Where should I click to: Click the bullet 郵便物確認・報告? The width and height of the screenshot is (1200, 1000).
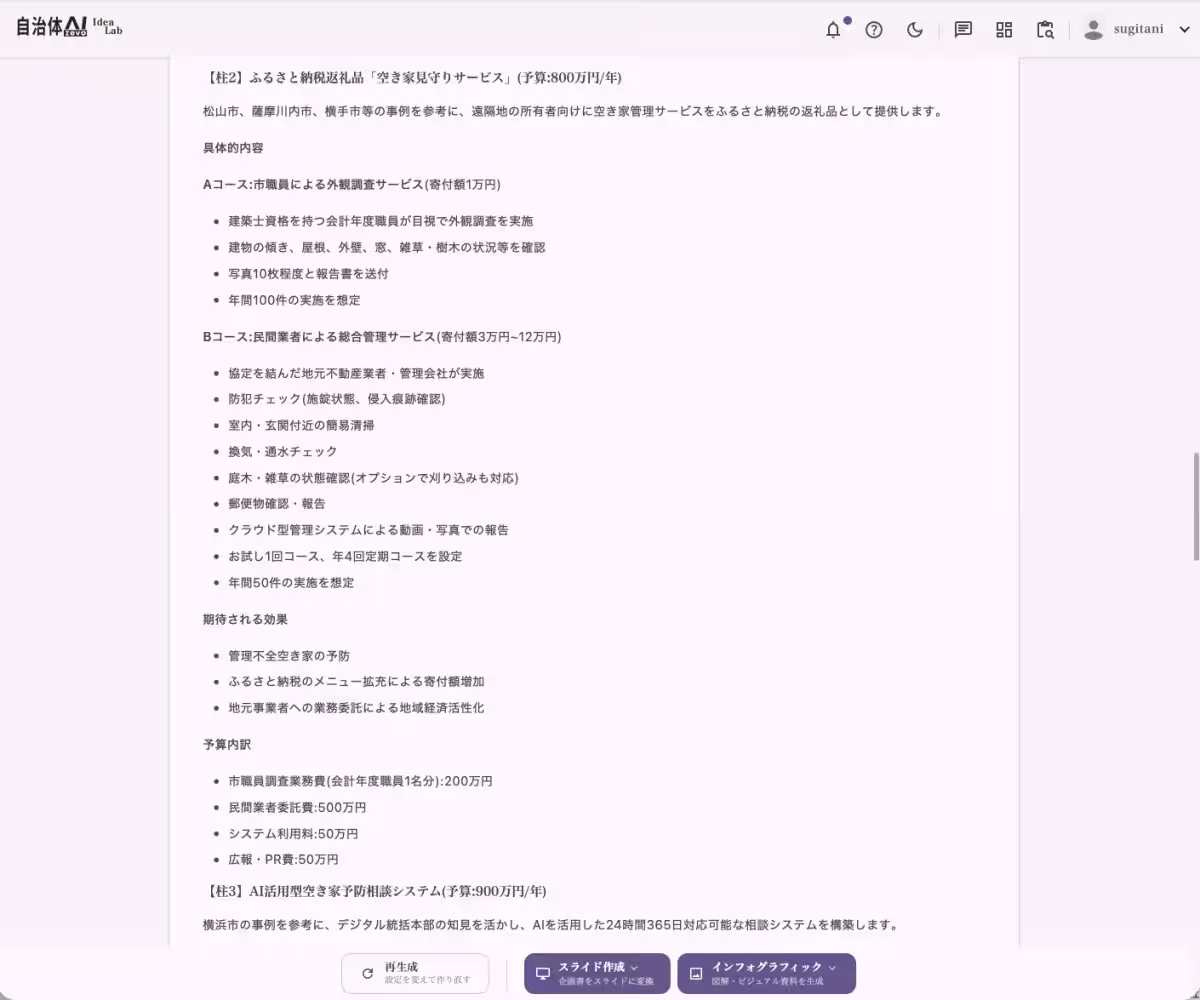(277, 504)
